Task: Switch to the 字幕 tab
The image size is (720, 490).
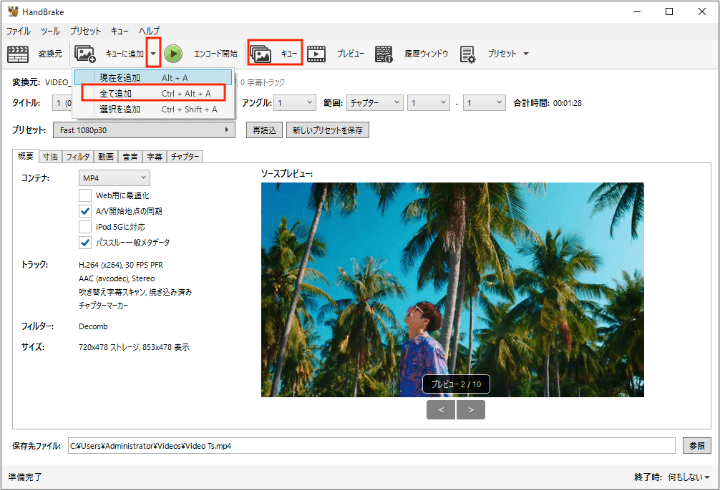Action: (x=154, y=157)
